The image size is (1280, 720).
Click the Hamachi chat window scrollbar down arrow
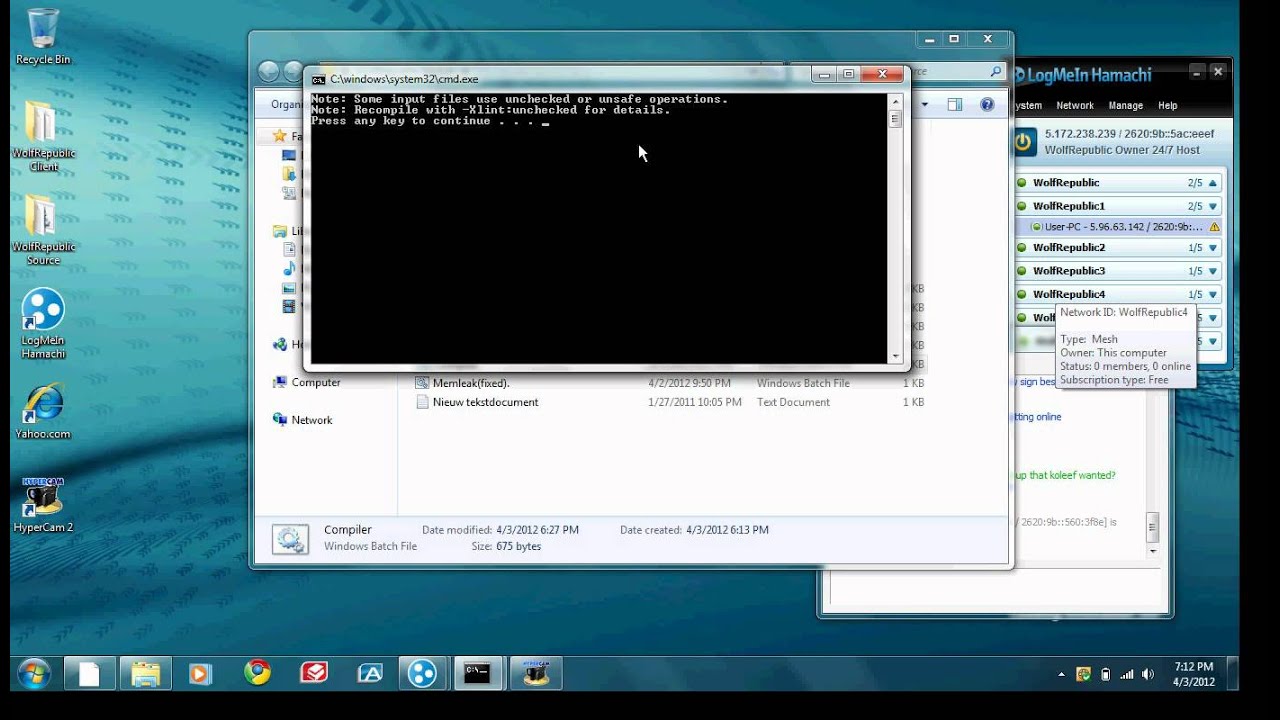(1153, 551)
